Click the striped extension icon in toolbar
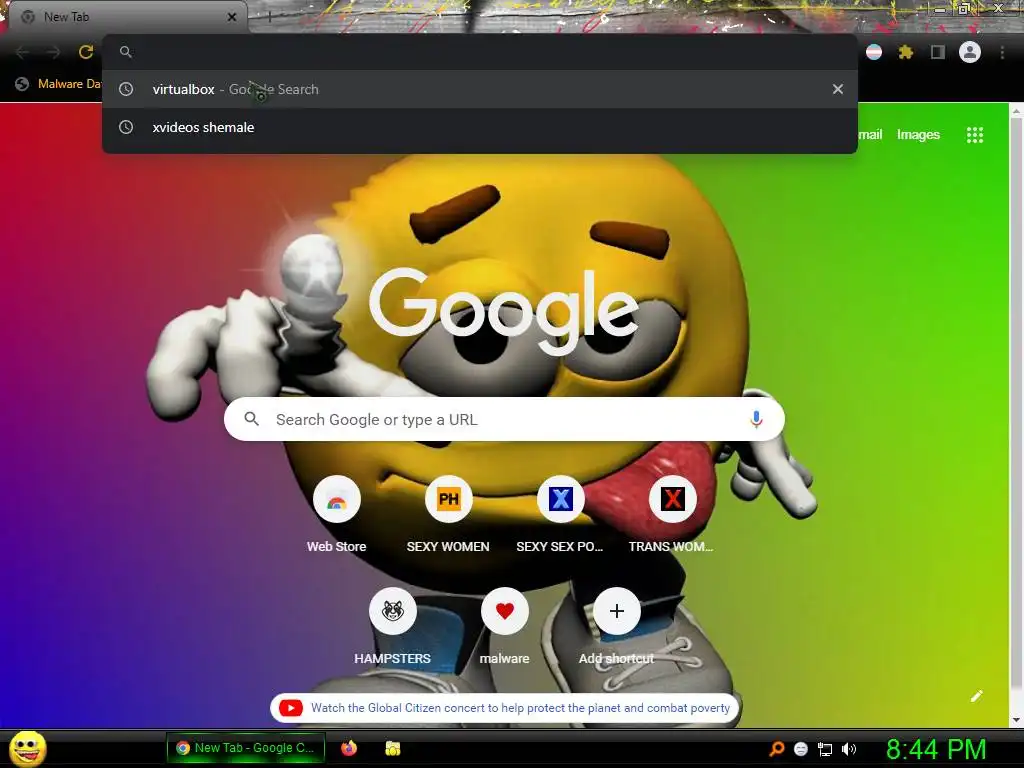 tap(874, 52)
